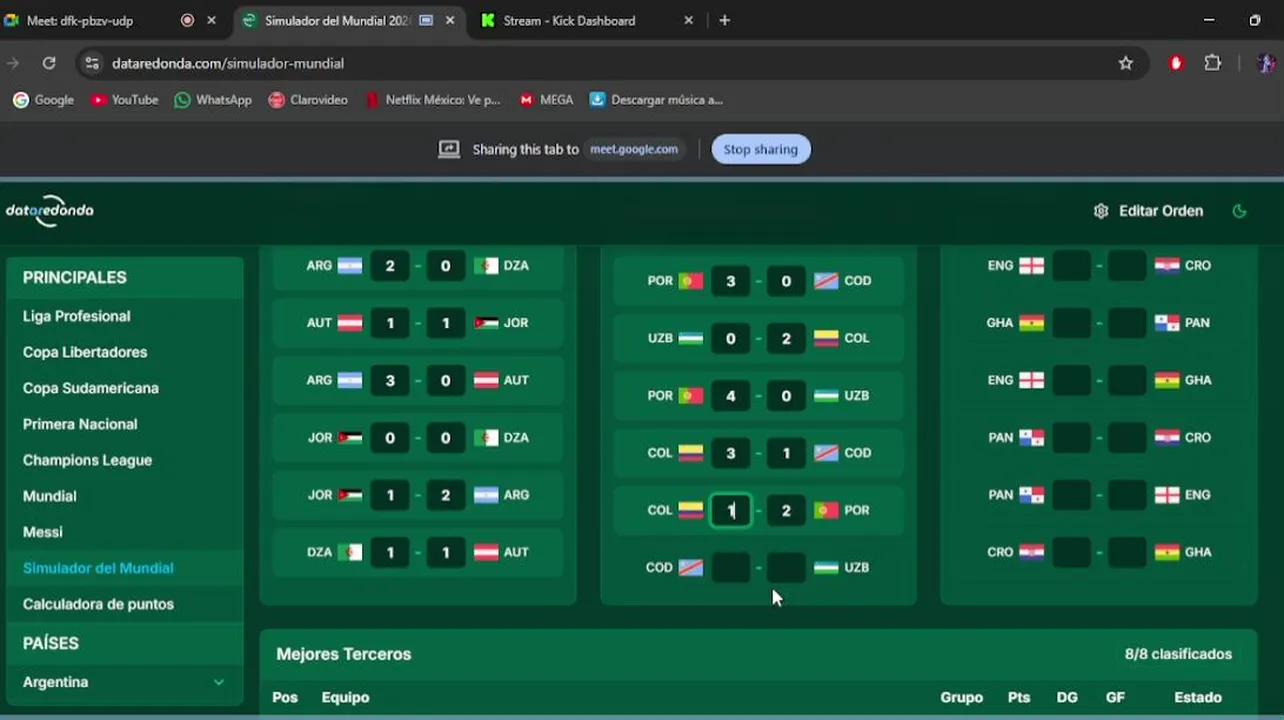The image size is (1284, 720).
Task: Click AUT score in AUT-JOR match
Action: pos(390,322)
